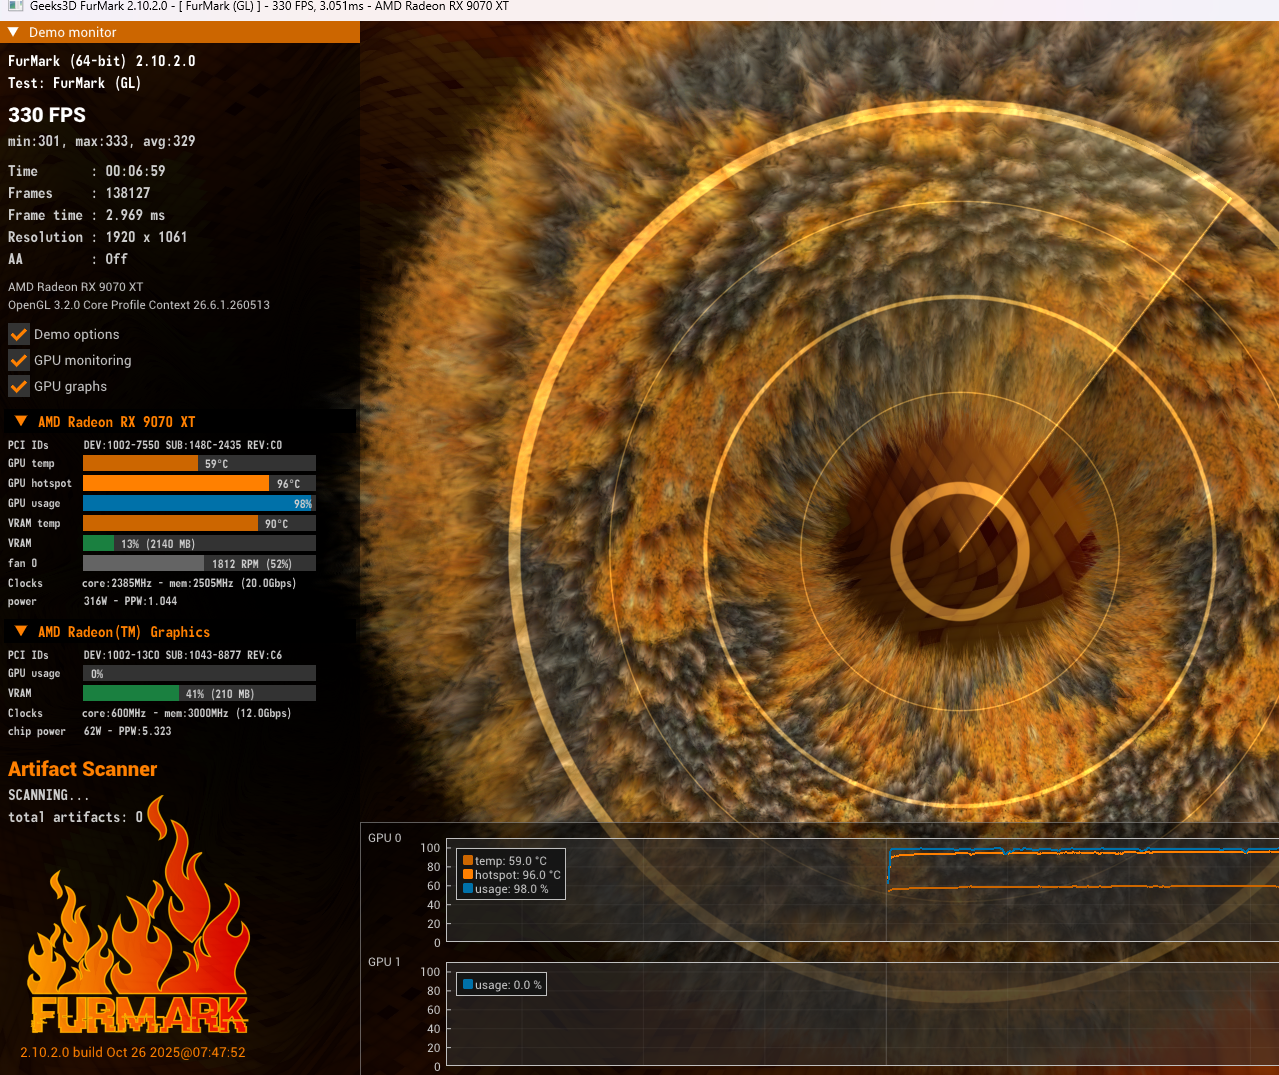Click the GPU hotspot 96°C bar
Viewport: 1279px width, 1075px height.
tap(199, 483)
